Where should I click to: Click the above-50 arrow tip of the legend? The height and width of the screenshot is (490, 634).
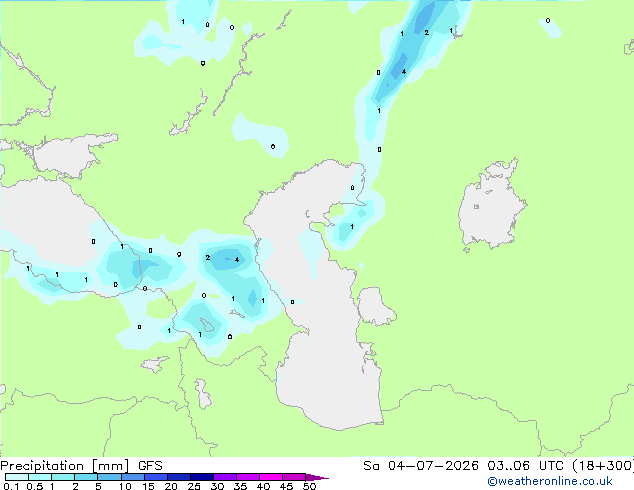pyautogui.click(x=317, y=477)
